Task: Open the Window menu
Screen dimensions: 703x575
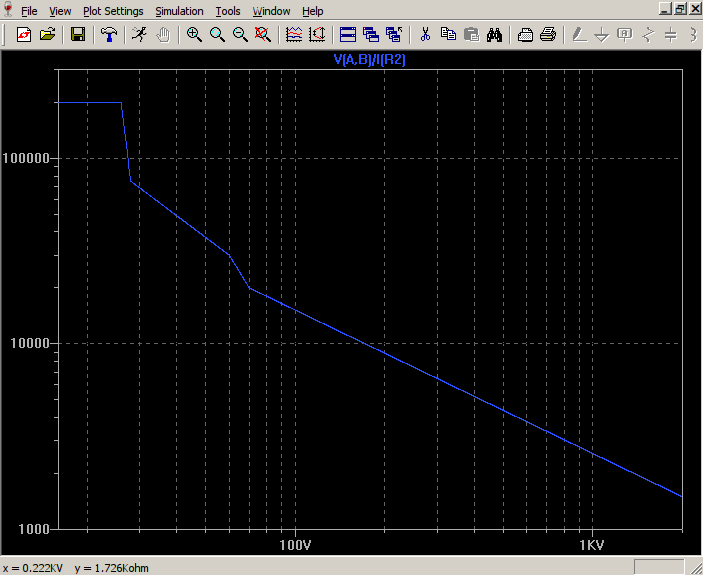Action: click(x=271, y=11)
